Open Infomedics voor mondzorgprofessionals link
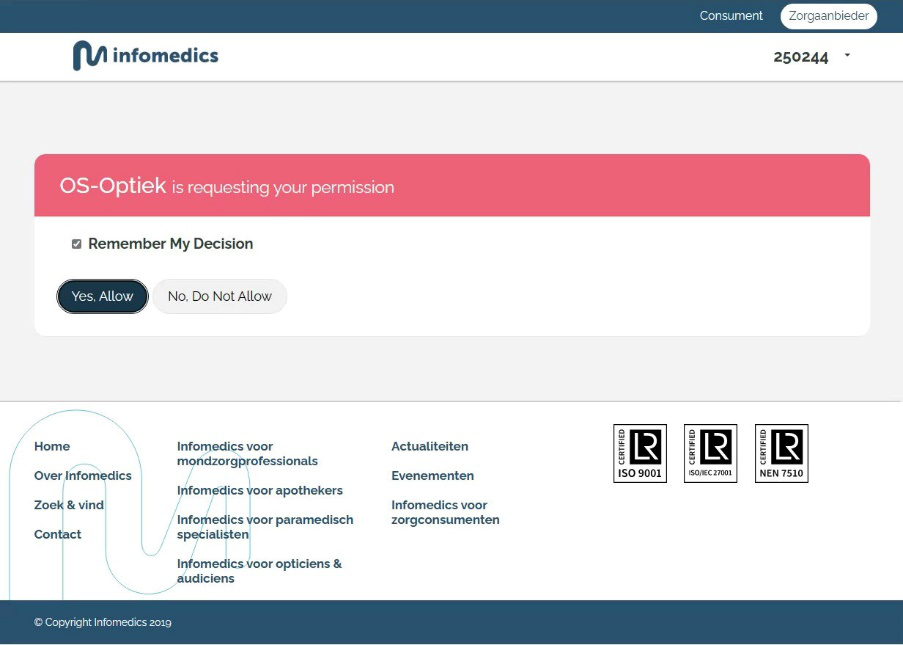This screenshot has height=645, width=903. pos(247,454)
